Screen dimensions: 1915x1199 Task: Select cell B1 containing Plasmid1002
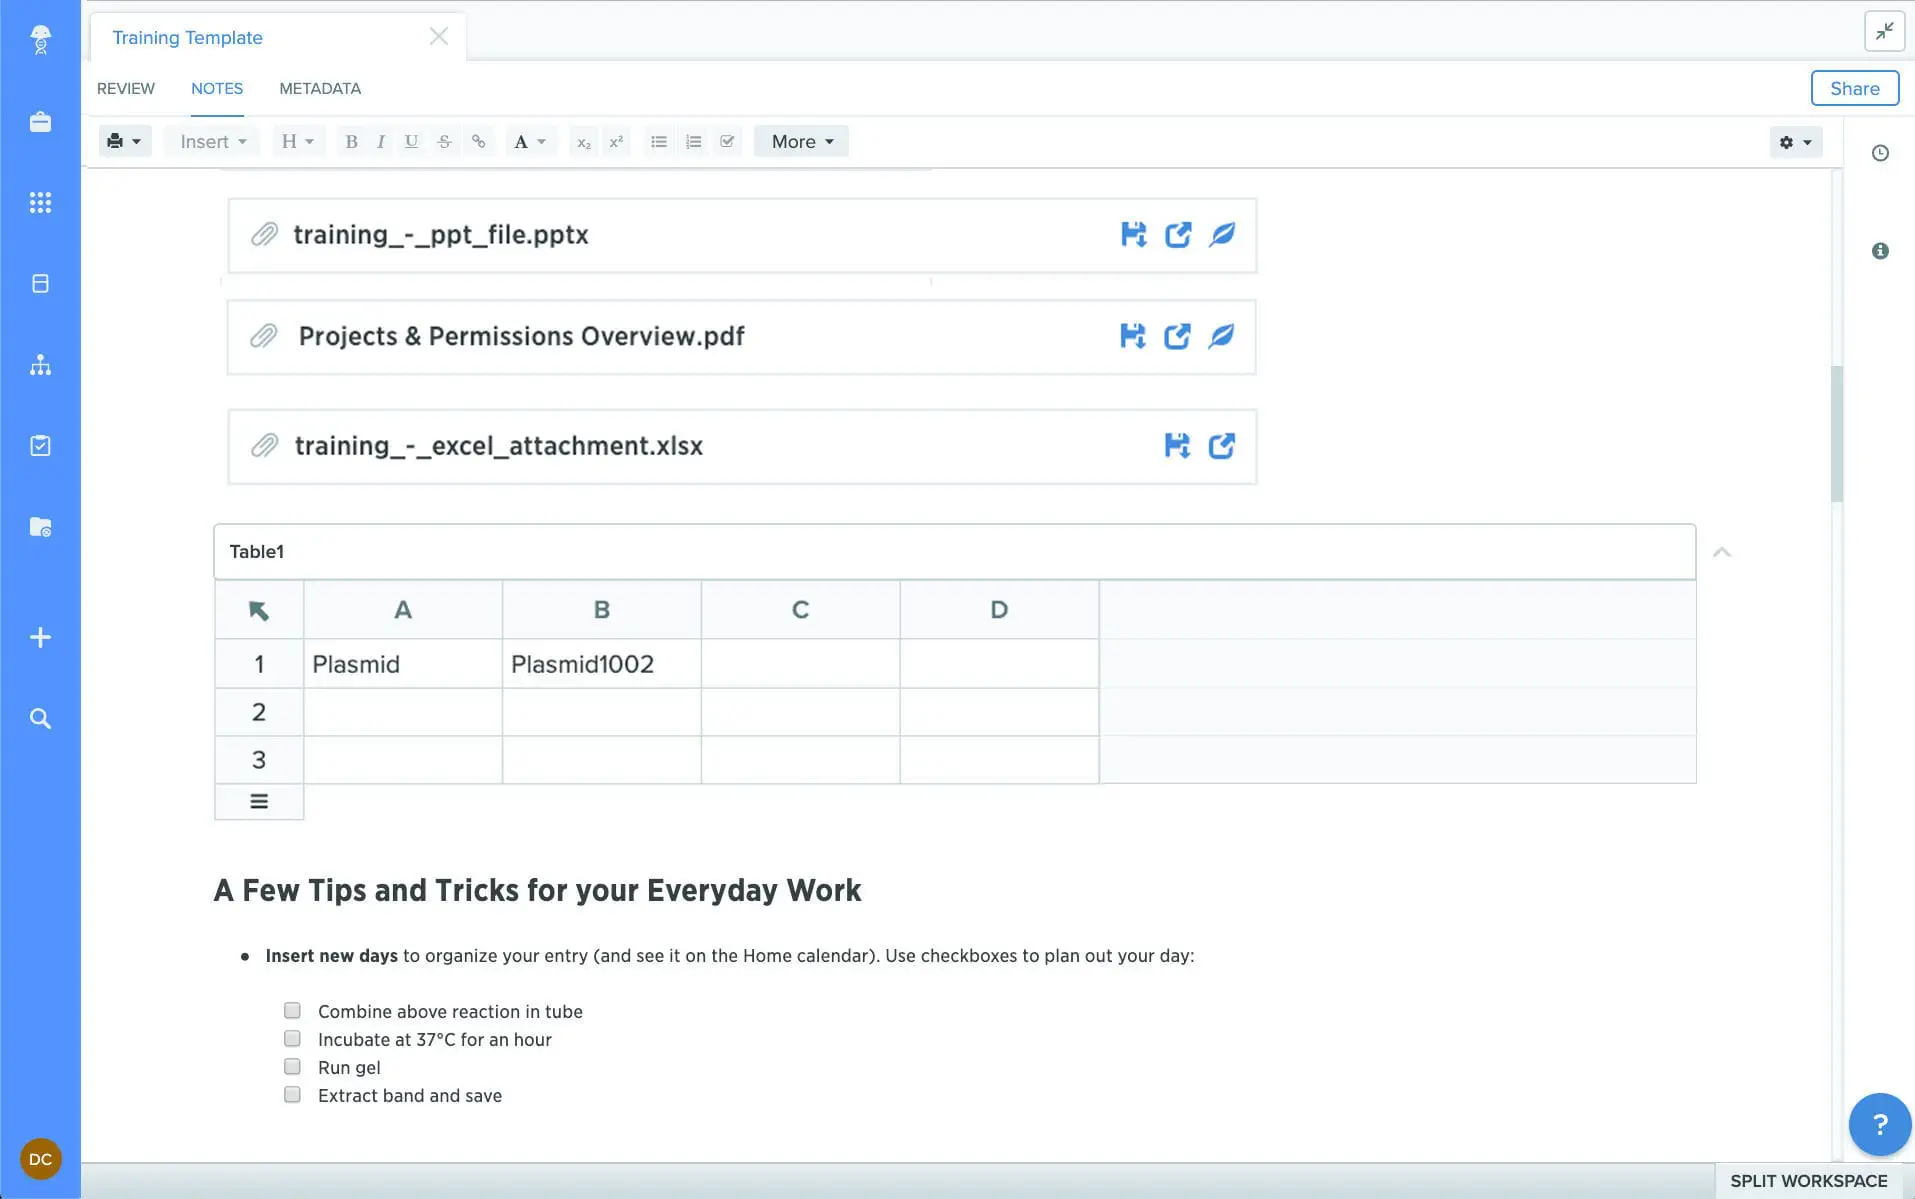[x=601, y=665]
